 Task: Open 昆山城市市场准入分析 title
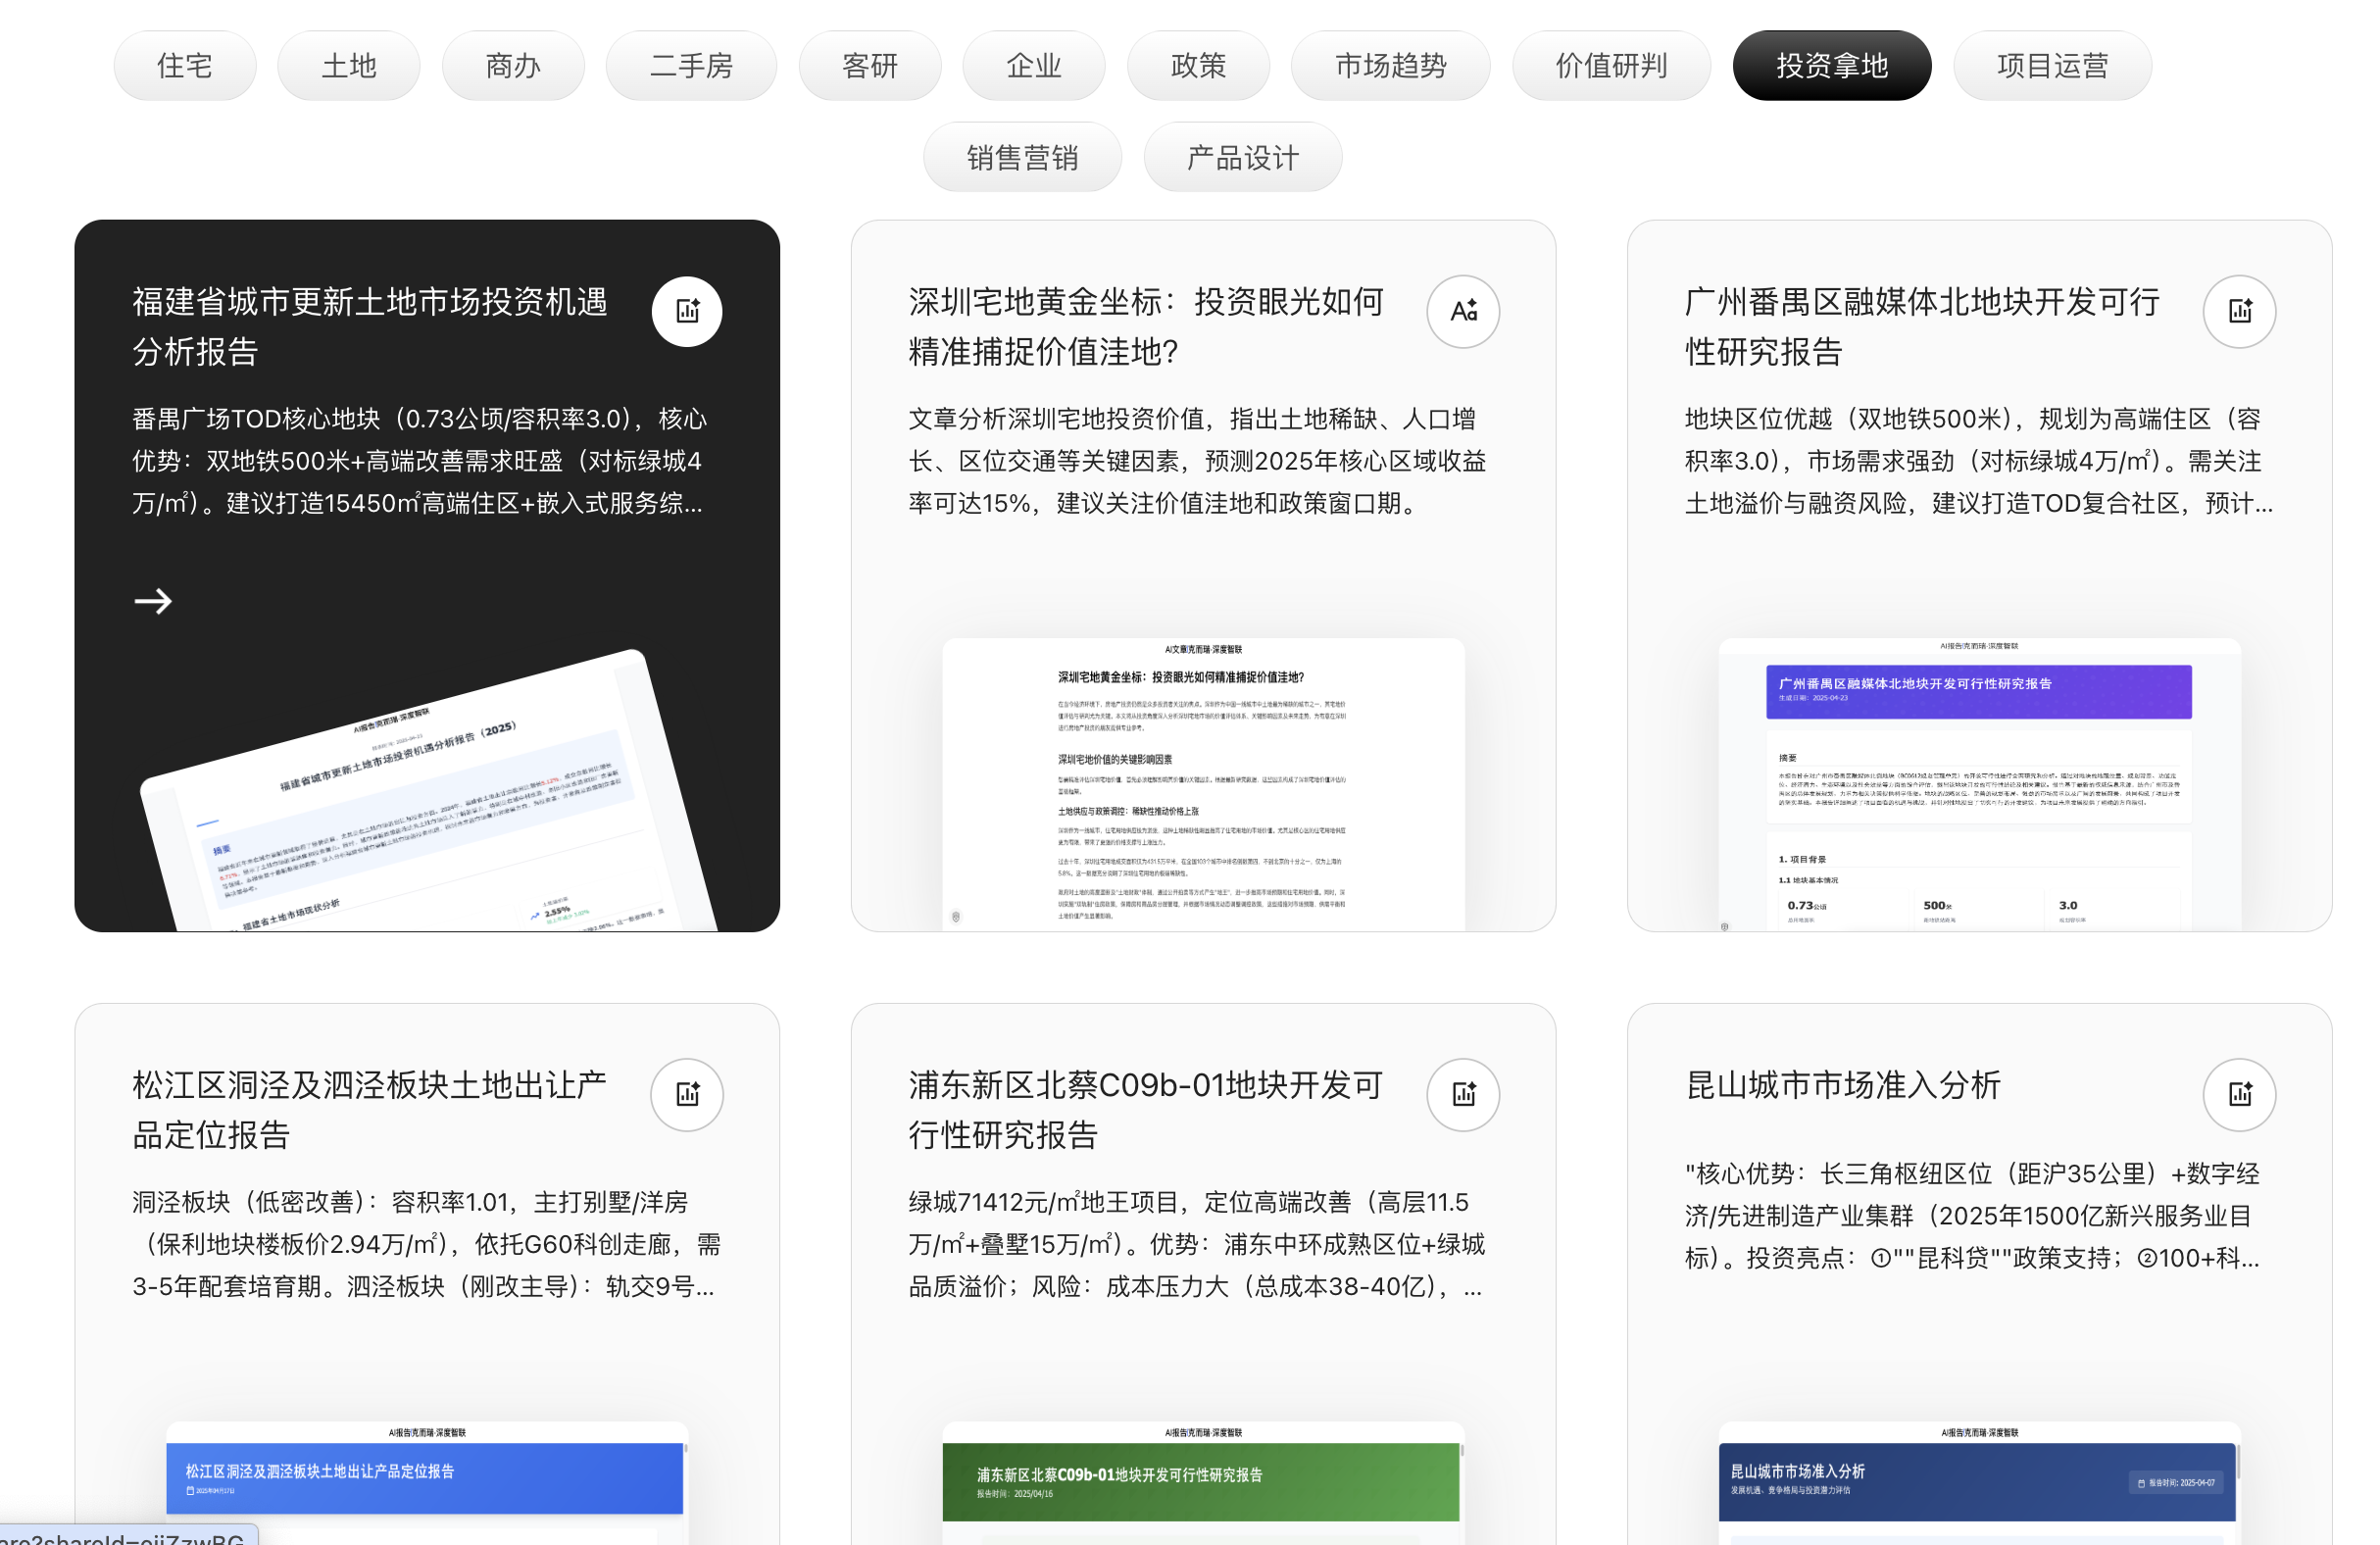[x=1843, y=1084]
